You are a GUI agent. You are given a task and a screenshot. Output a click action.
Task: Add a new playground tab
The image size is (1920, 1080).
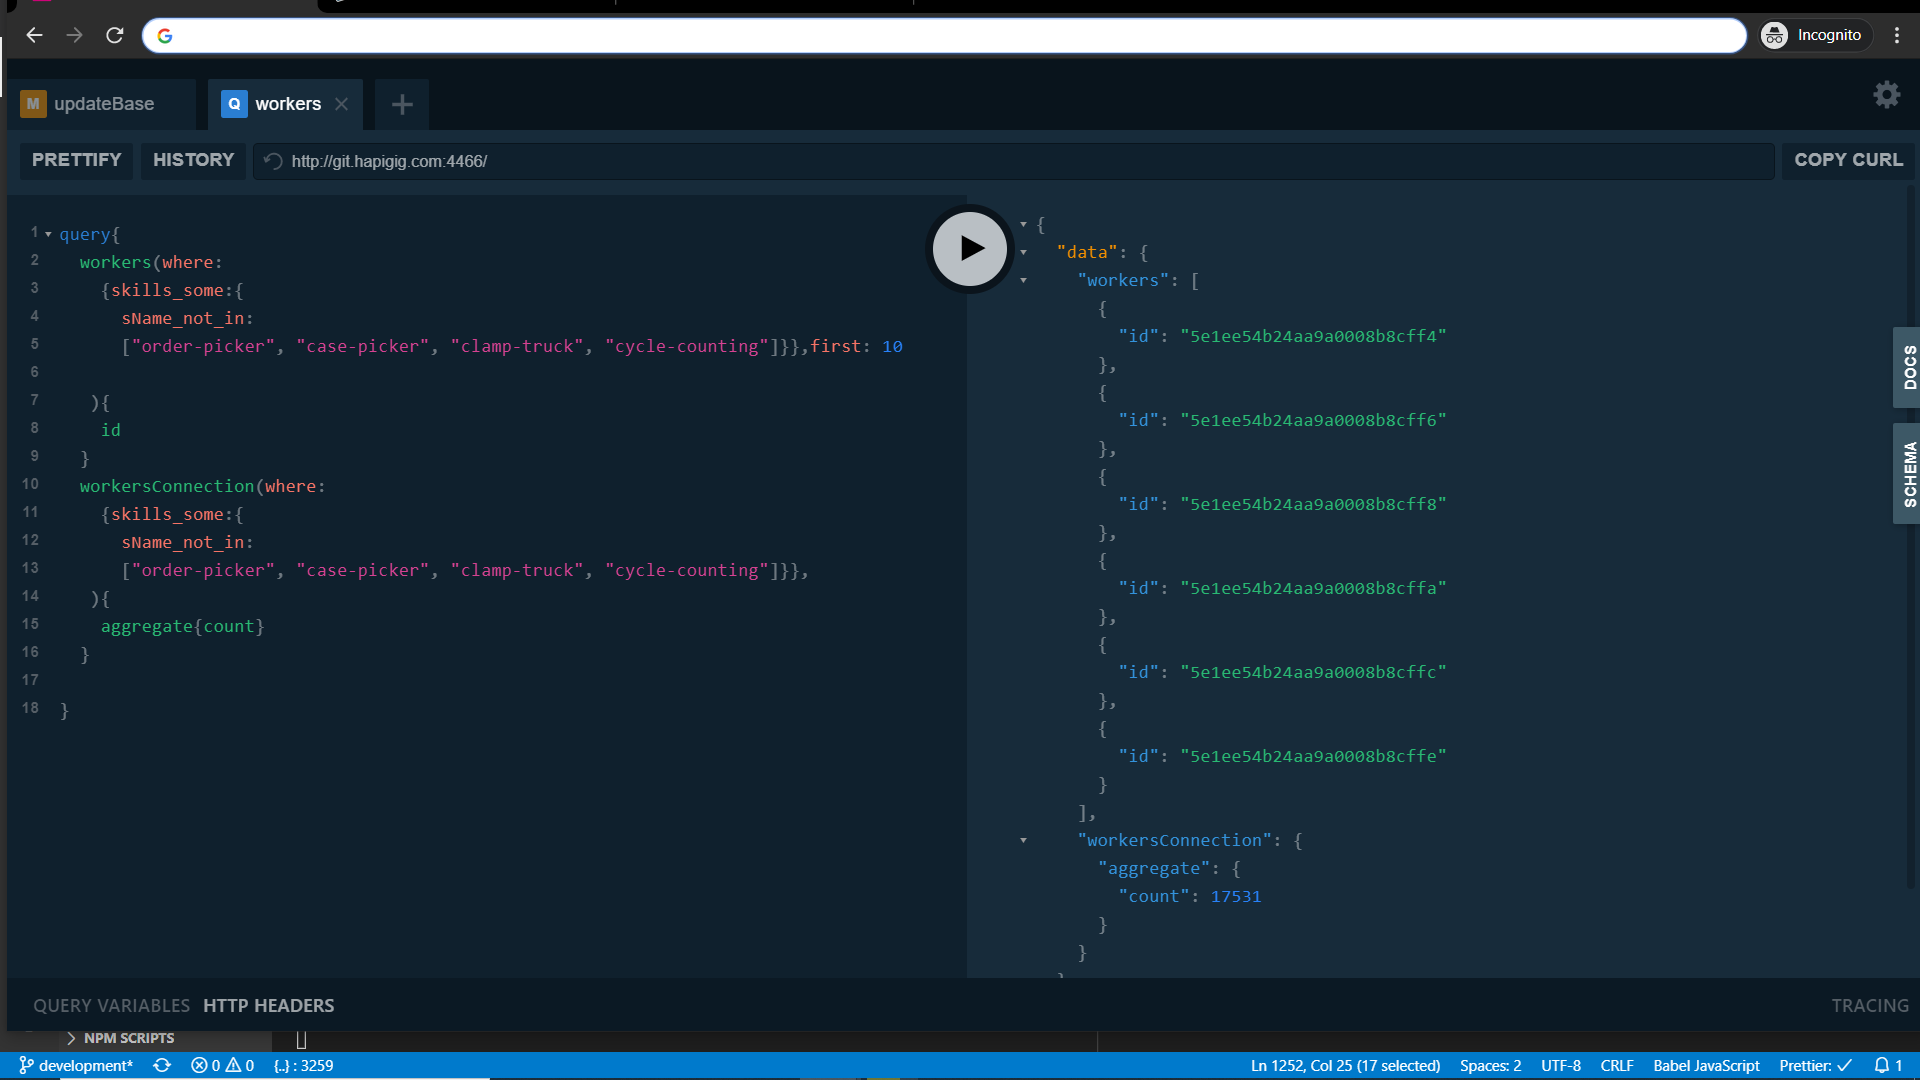coord(402,104)
